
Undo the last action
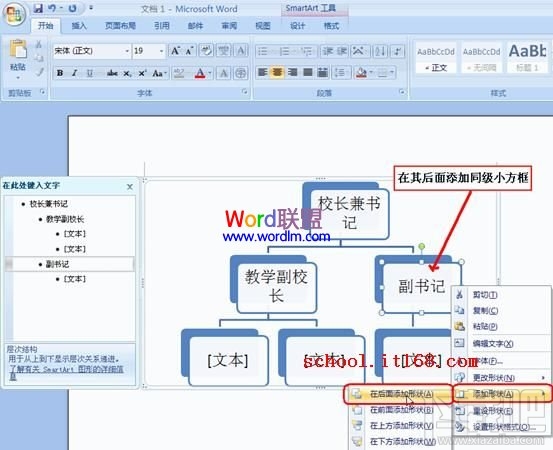53,8
